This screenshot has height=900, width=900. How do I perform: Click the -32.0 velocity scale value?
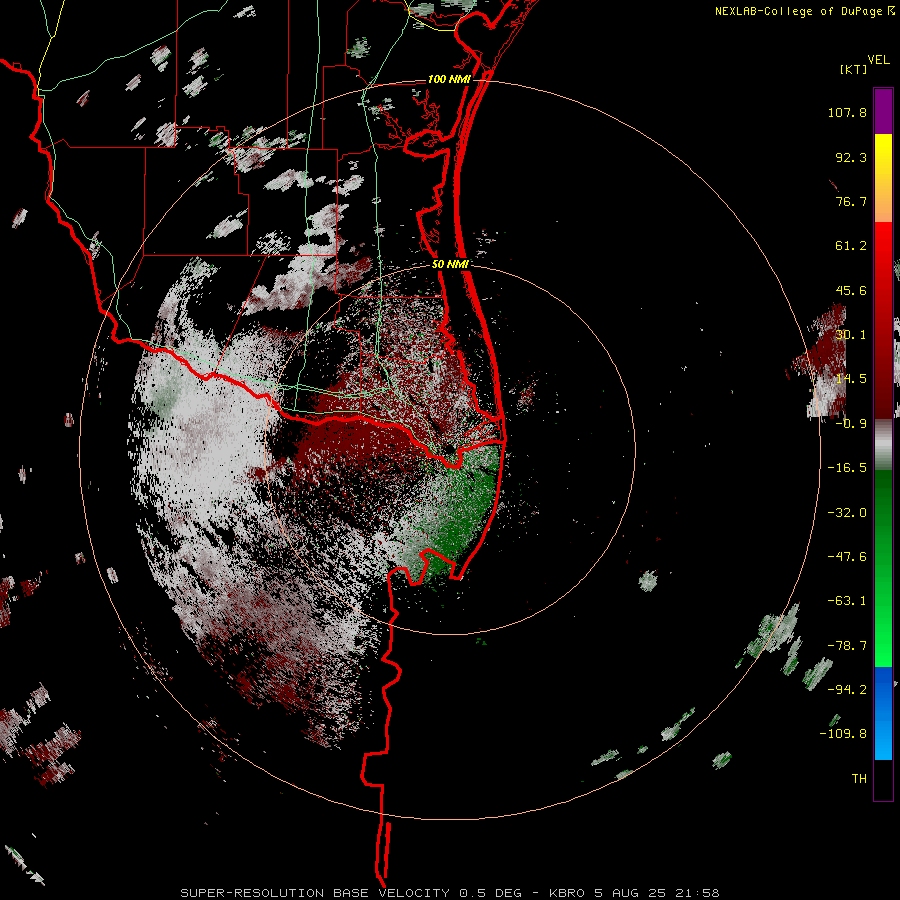point(847,513)
